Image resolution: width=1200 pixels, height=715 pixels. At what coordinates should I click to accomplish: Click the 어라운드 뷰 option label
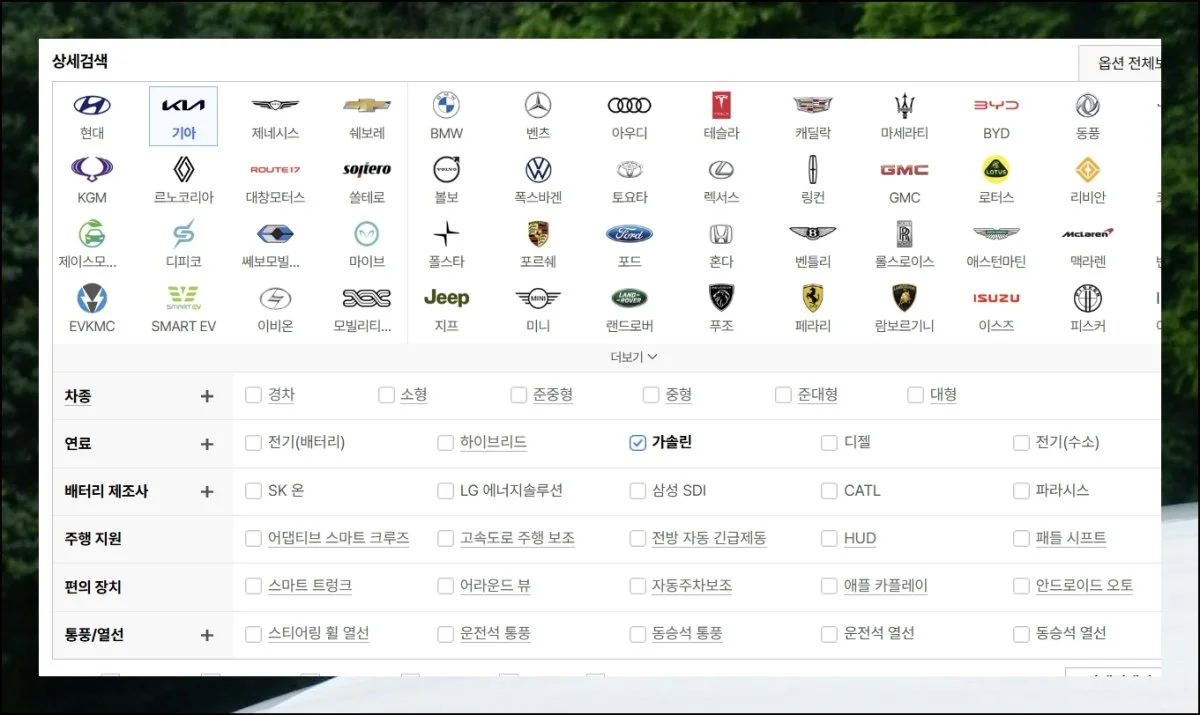[495, 586]
